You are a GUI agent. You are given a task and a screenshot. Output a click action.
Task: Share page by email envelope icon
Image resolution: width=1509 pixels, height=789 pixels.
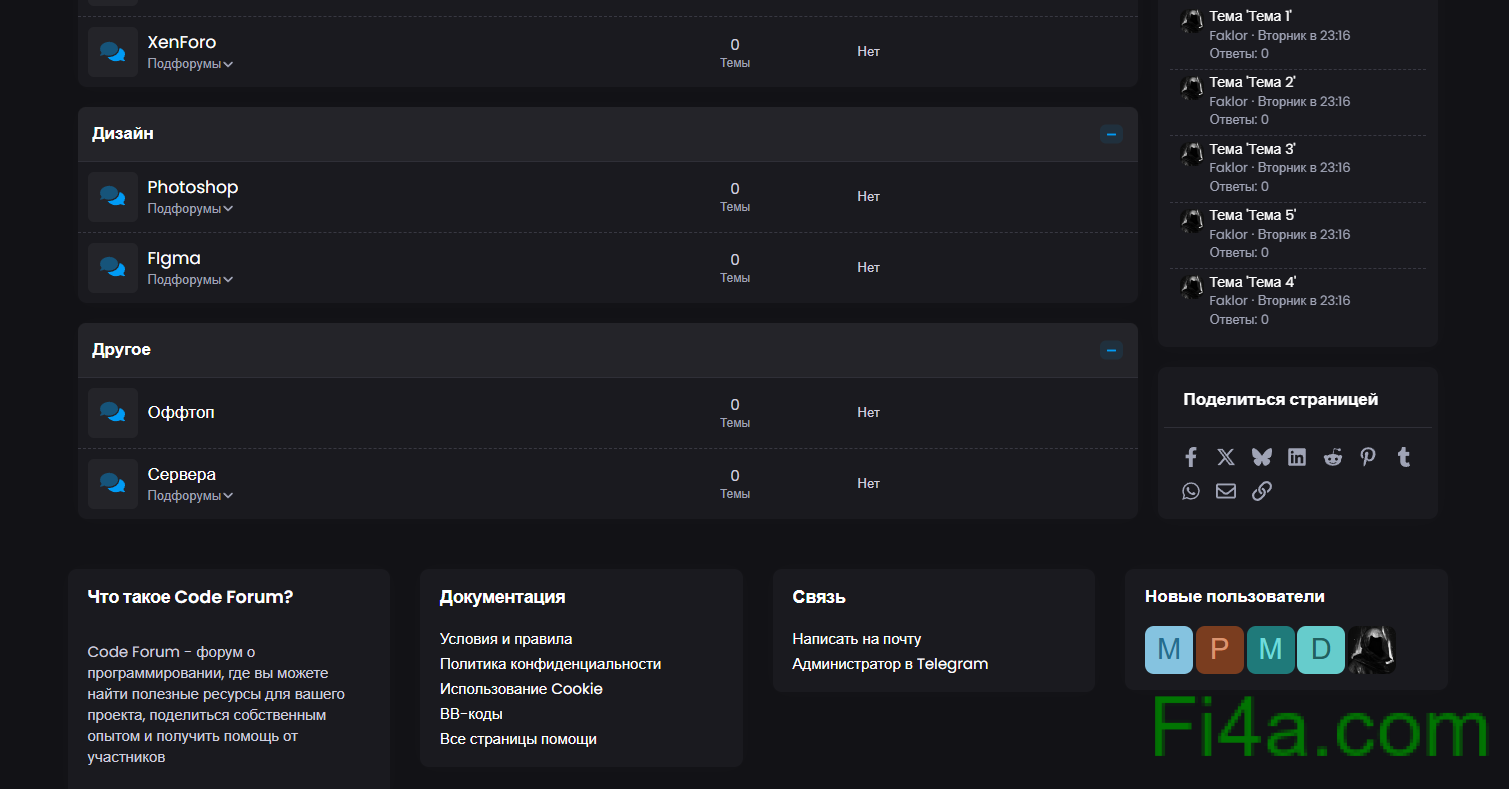click(1226, 491)
